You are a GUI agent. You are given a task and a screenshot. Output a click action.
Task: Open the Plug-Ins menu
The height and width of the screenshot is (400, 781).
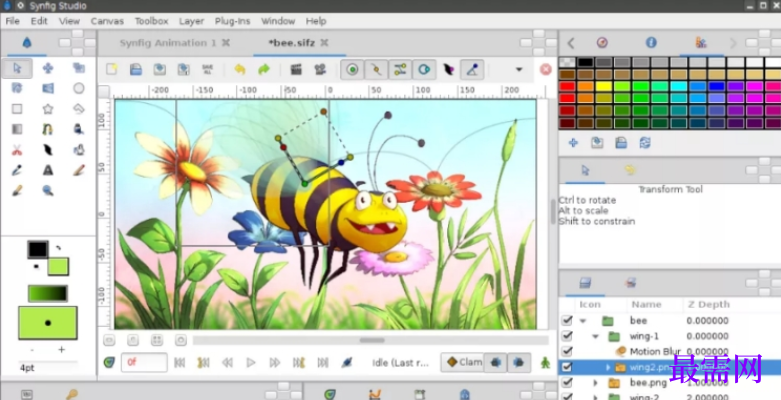233,21
